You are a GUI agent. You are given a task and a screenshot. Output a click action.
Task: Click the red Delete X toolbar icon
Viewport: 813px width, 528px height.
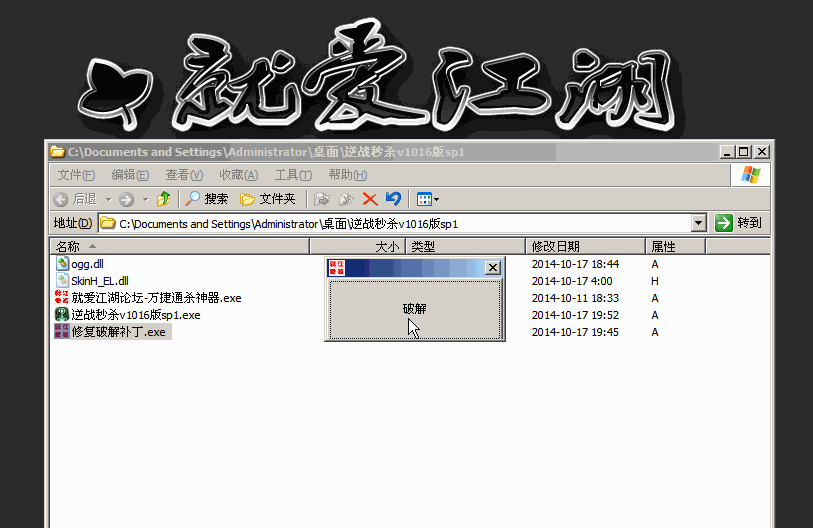click(370, 199)
